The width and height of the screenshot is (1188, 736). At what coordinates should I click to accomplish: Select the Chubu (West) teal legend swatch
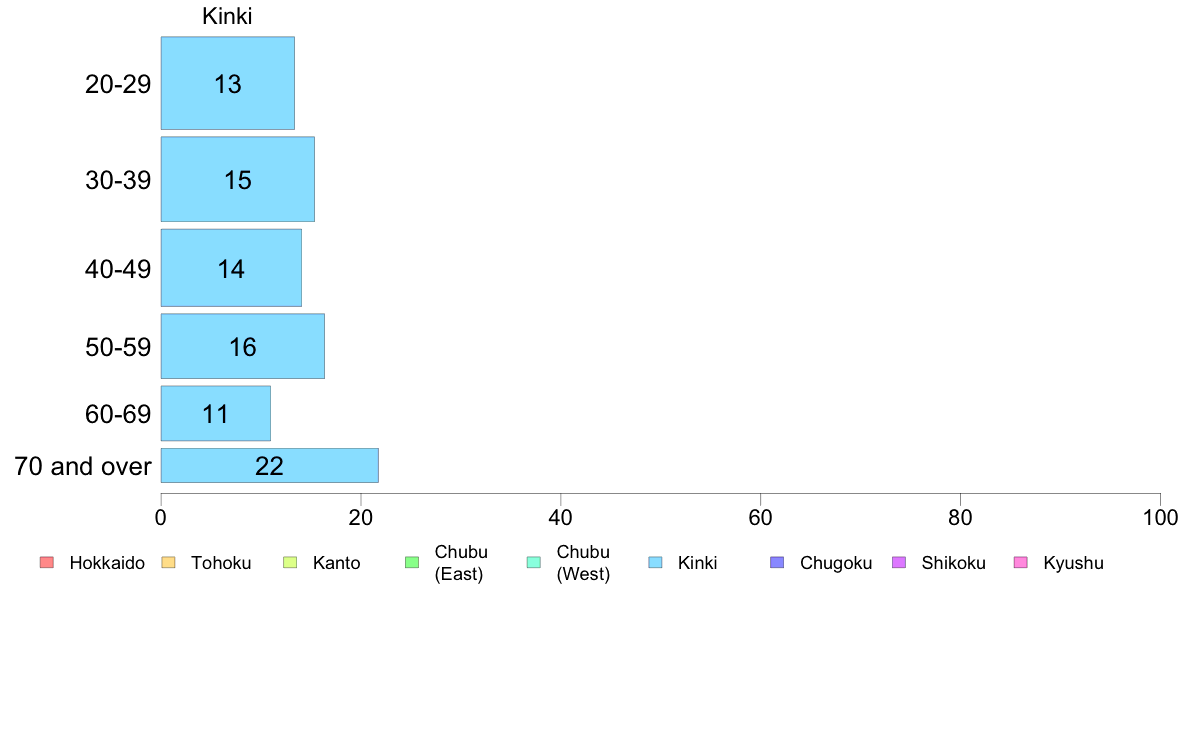(x=533, y=562)
